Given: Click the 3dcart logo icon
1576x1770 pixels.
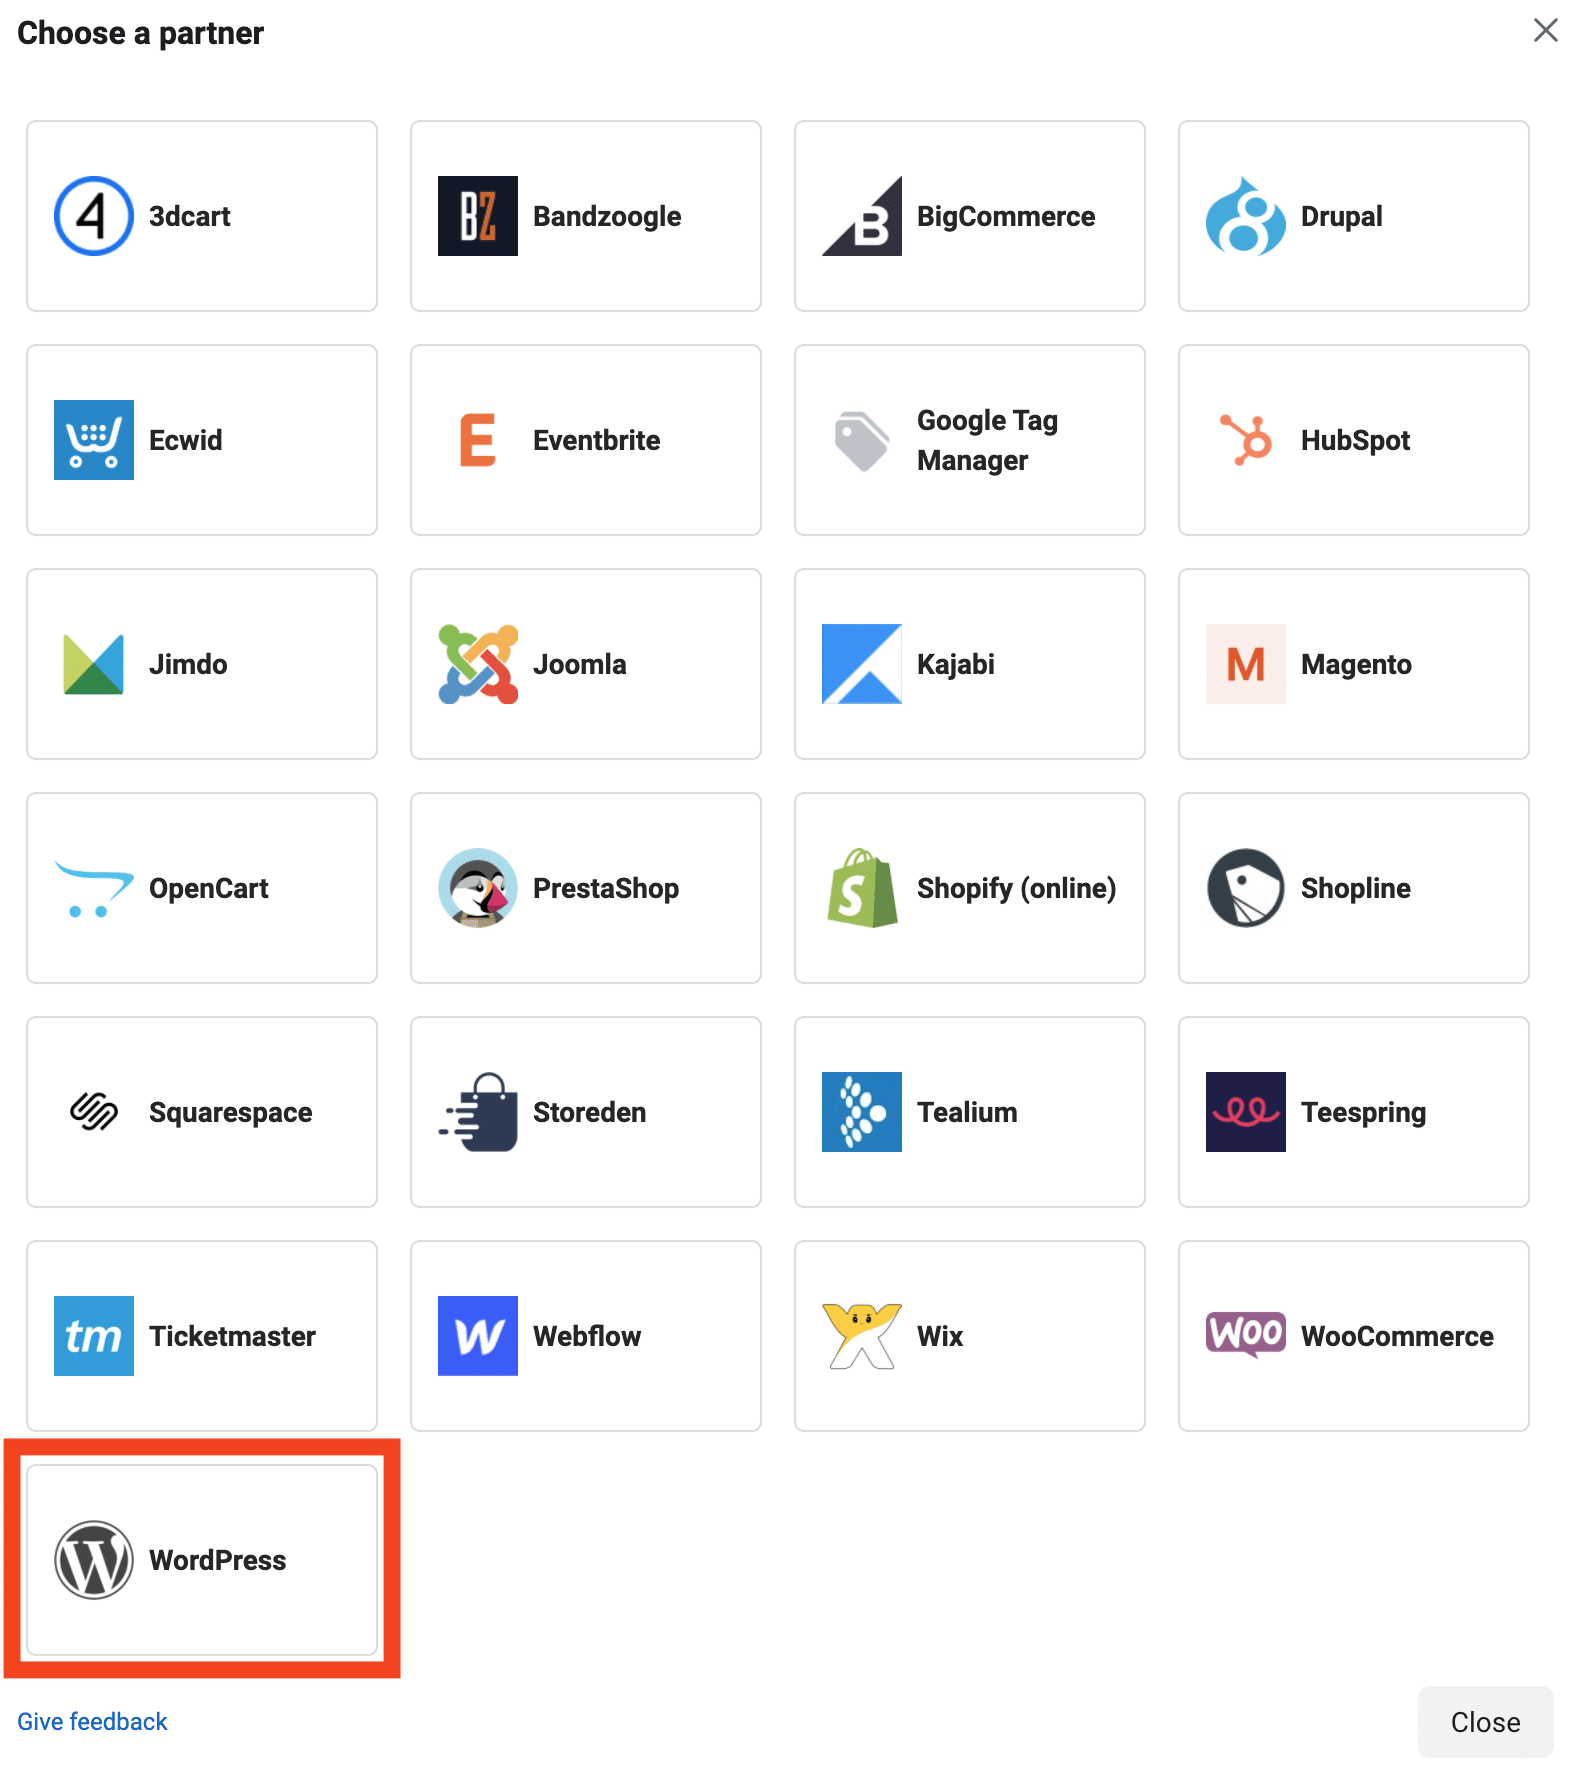Looking at the screenshot, I should coord(94,216).
